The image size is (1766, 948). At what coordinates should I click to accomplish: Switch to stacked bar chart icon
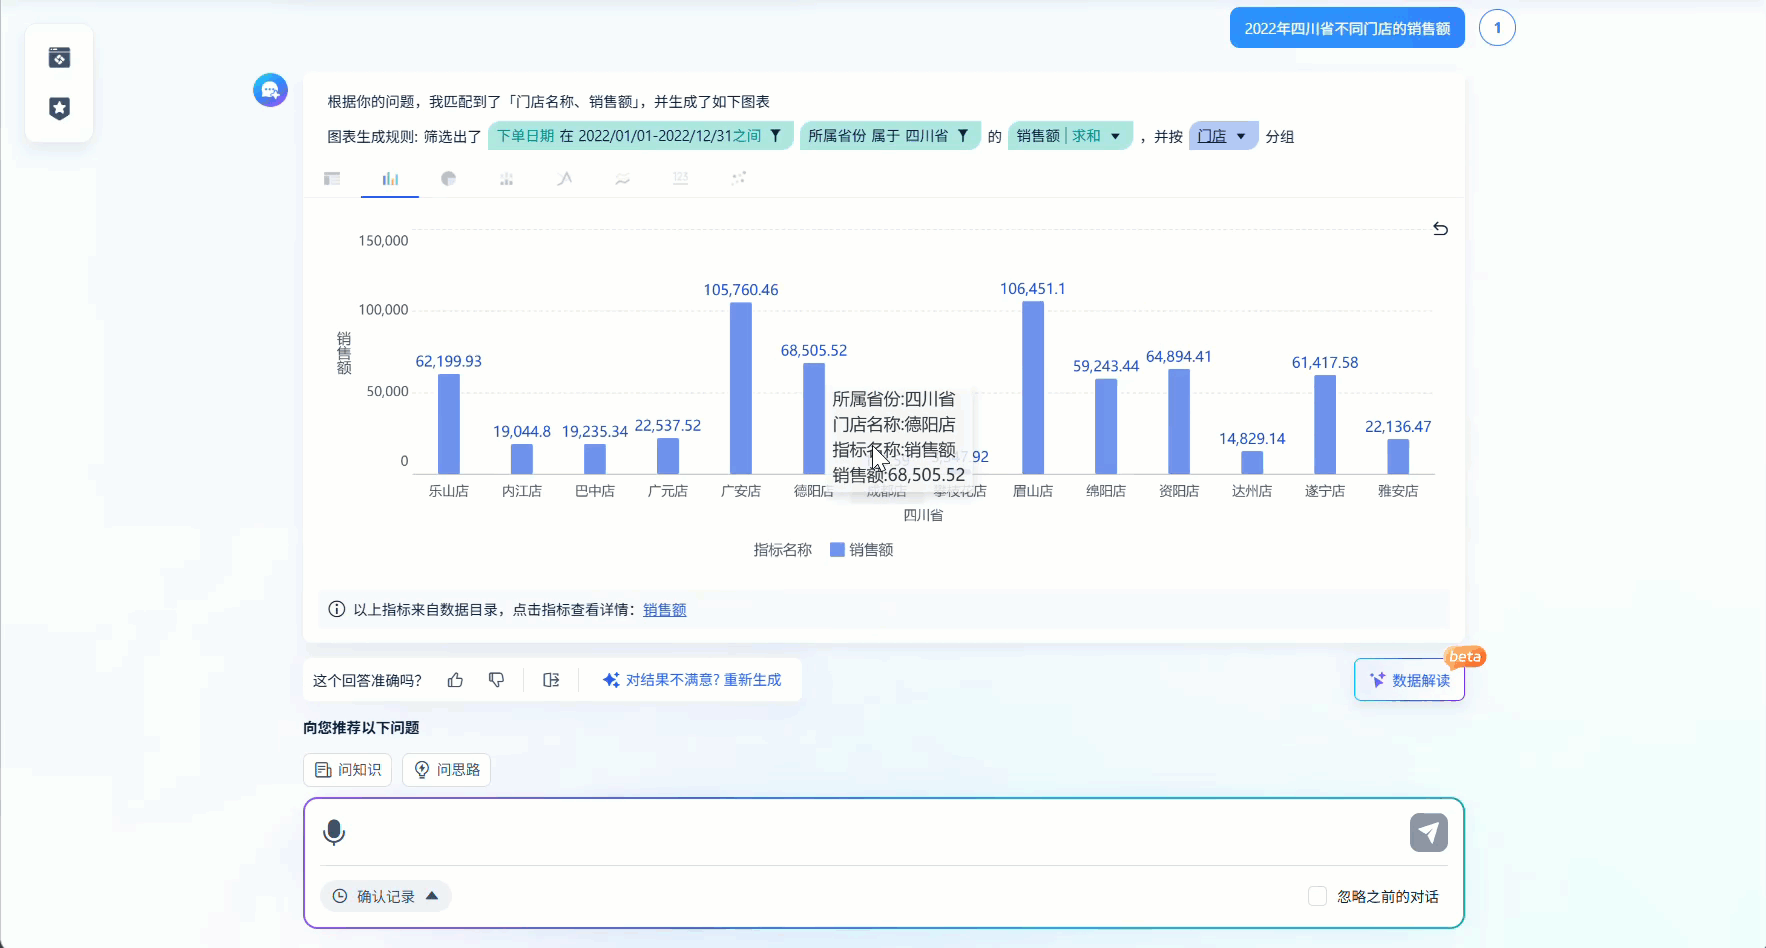[506, 178]
